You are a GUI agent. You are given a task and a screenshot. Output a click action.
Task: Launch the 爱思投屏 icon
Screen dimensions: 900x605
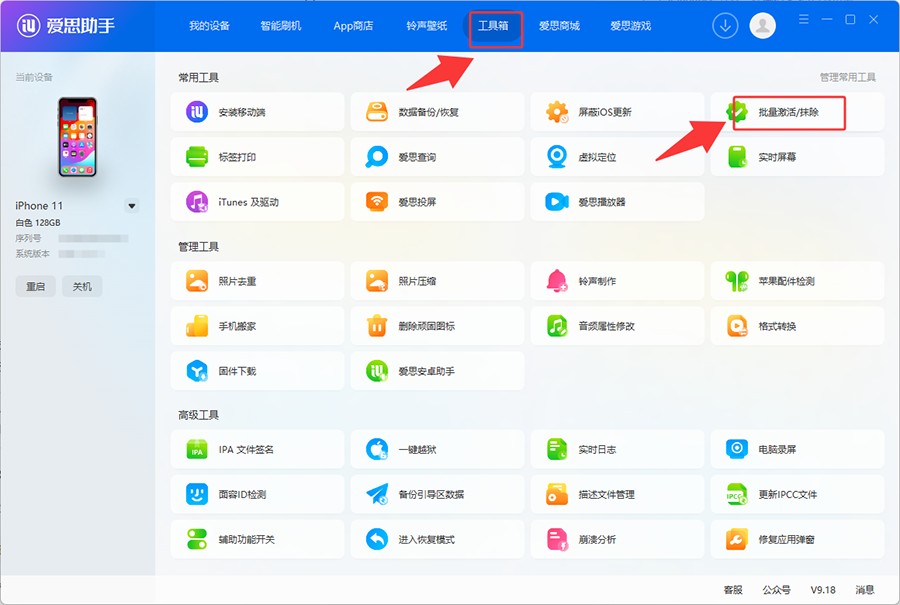[377, 202]
